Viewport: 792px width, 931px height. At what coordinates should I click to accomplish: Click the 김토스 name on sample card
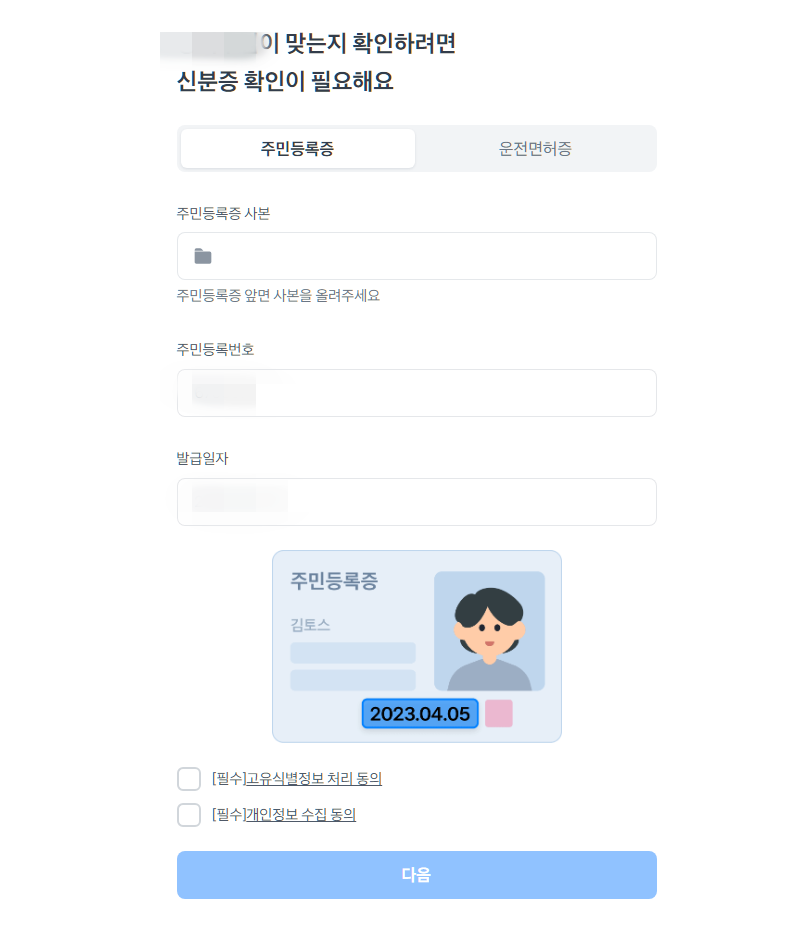tap(310, 625)
